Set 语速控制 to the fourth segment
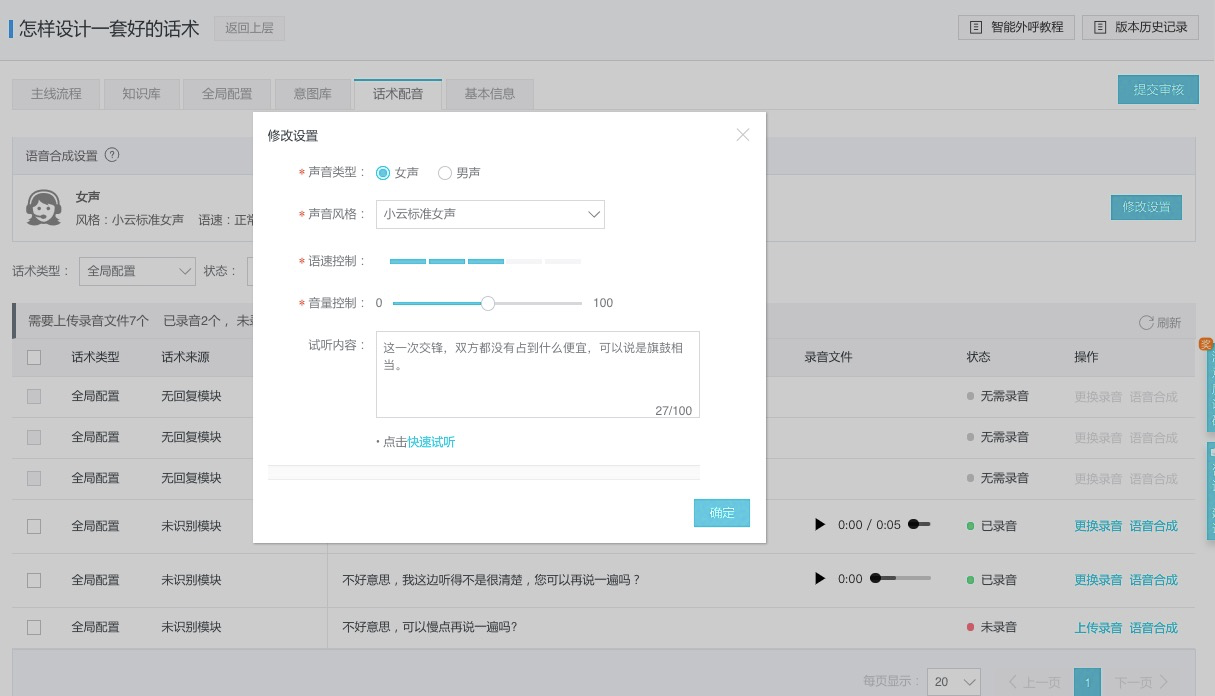 pos(524,261)
